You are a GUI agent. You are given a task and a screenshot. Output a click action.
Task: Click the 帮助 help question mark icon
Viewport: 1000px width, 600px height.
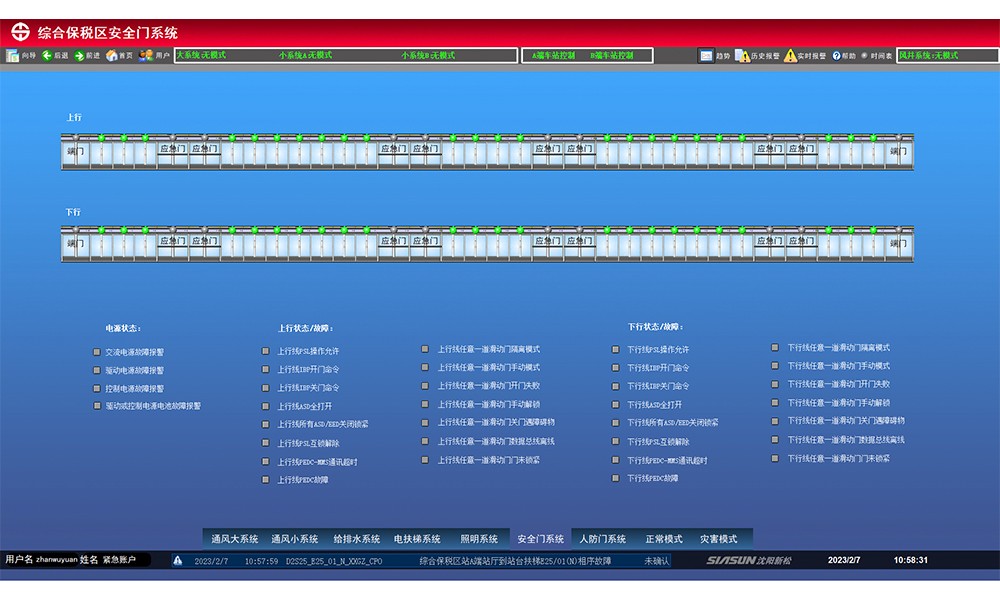pyautogui.click(x=836, y=56)
